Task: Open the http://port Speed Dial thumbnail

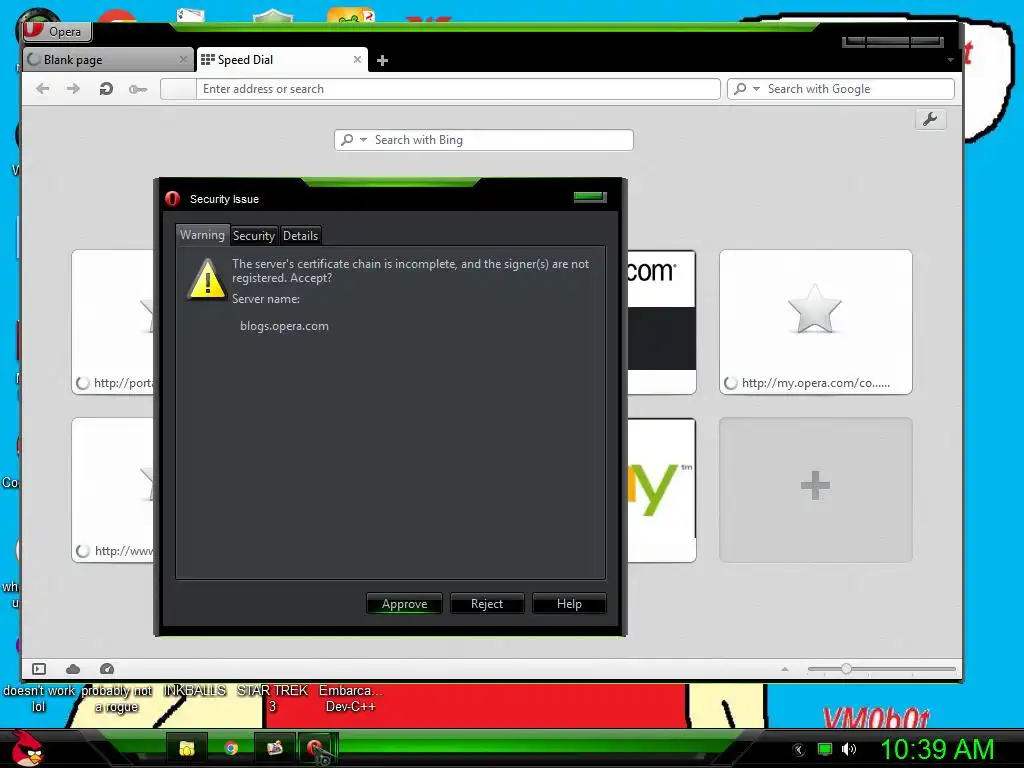Action: click(x=113, y=322)
